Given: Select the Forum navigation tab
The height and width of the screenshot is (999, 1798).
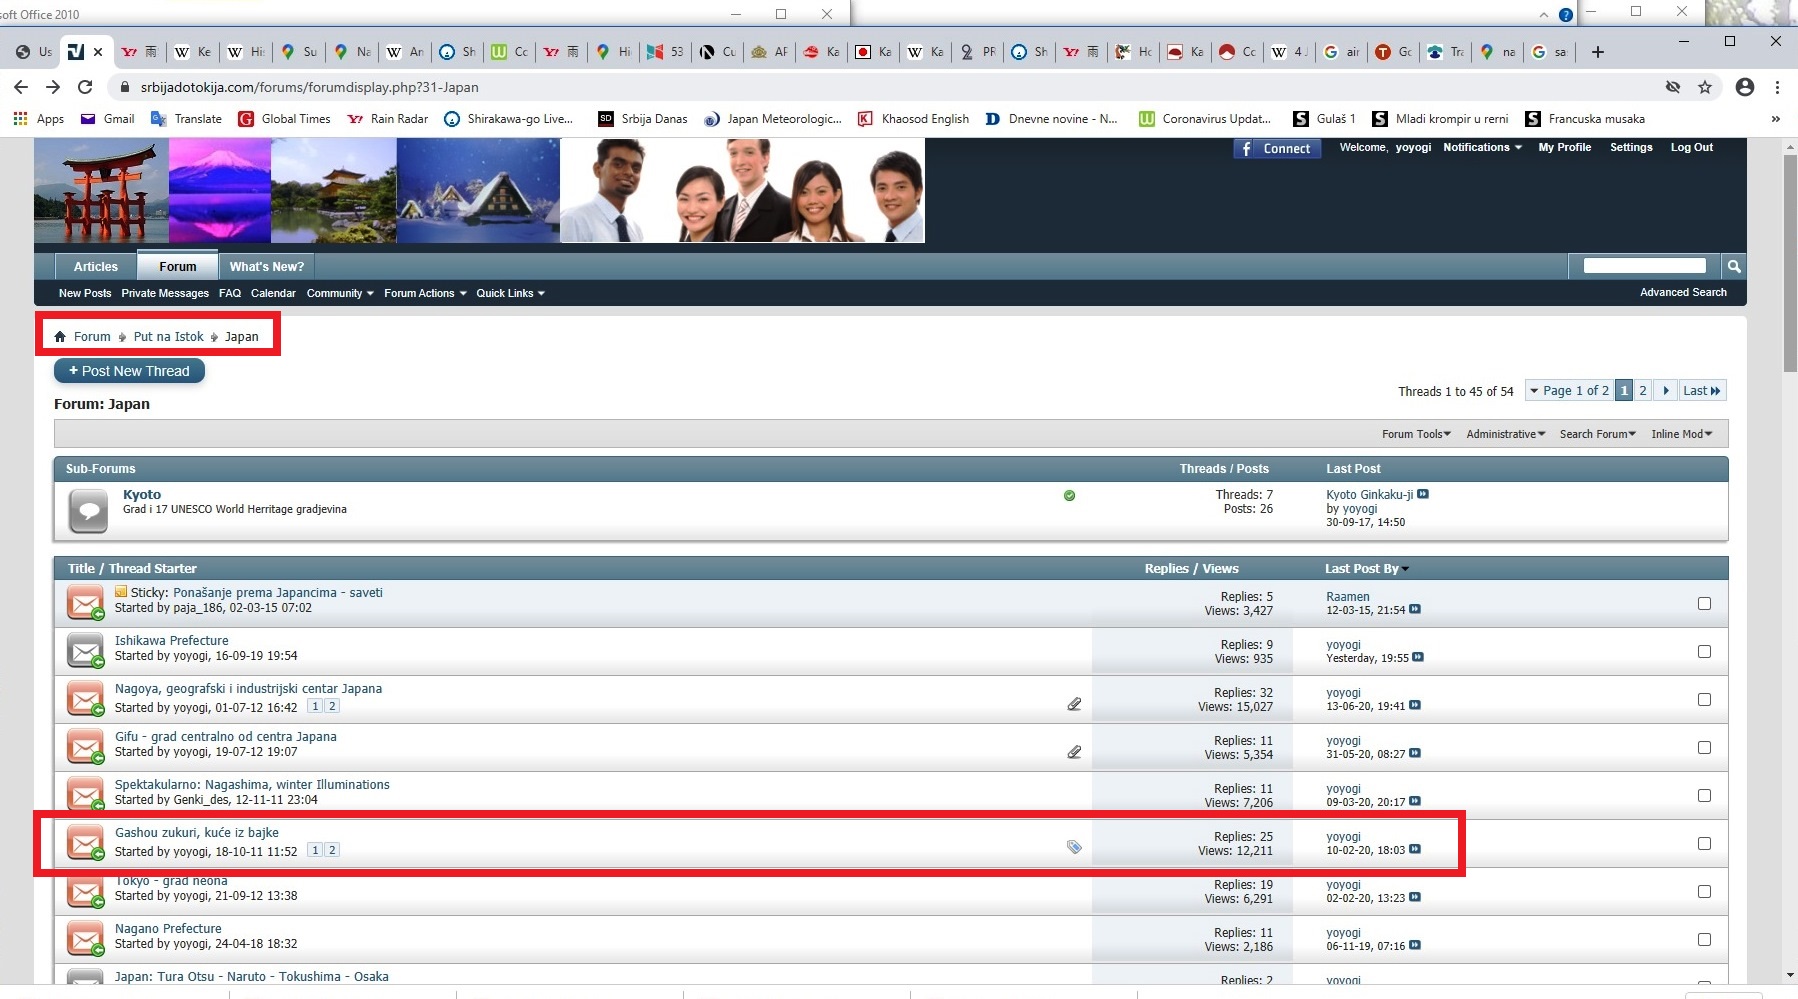Looking at the screenshot, I should pyautogui.click(x=178, y=266).
